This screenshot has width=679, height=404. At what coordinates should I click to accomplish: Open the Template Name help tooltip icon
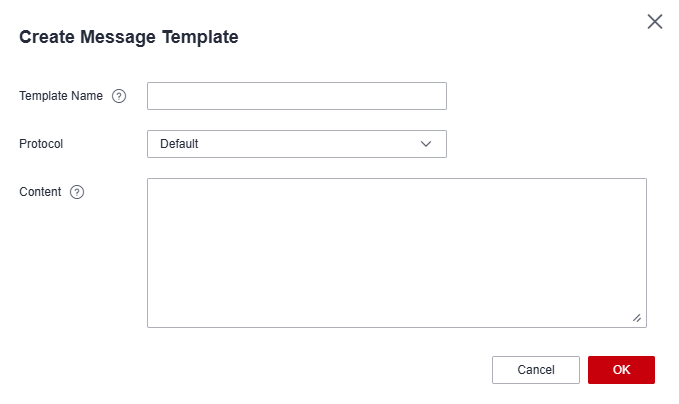tap(119, 96)
